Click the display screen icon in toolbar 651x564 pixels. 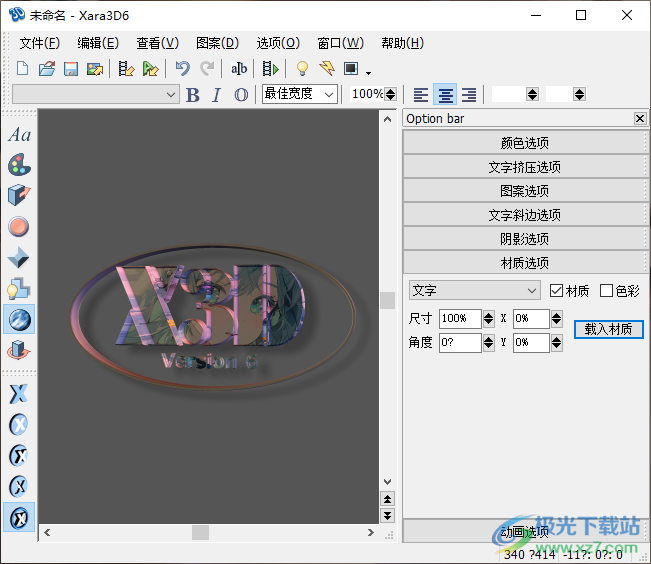351,69
